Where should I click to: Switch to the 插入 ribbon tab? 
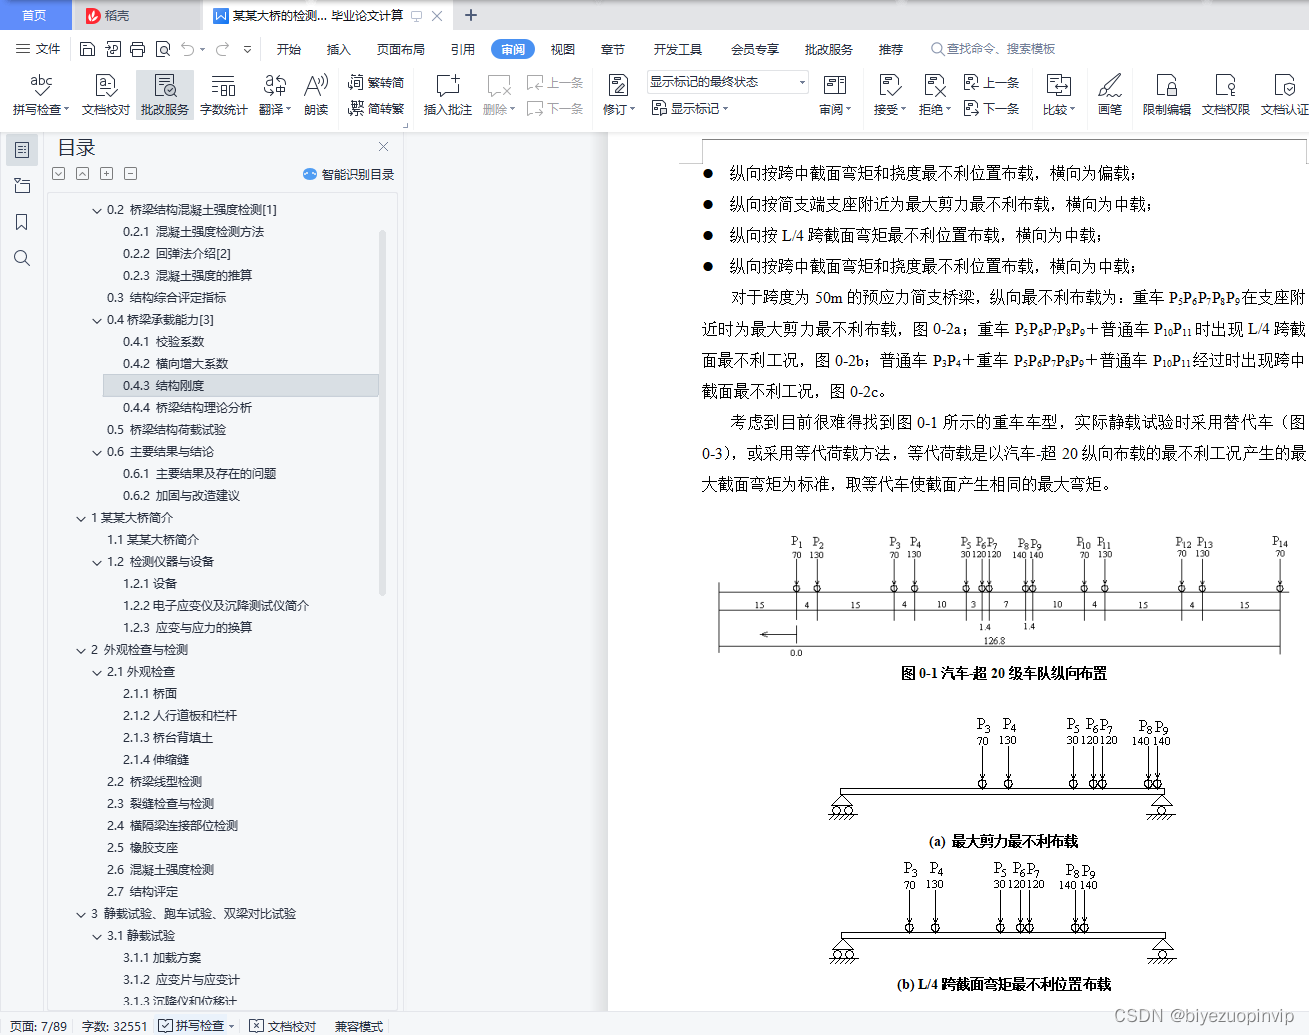click(x=339, y=49)
